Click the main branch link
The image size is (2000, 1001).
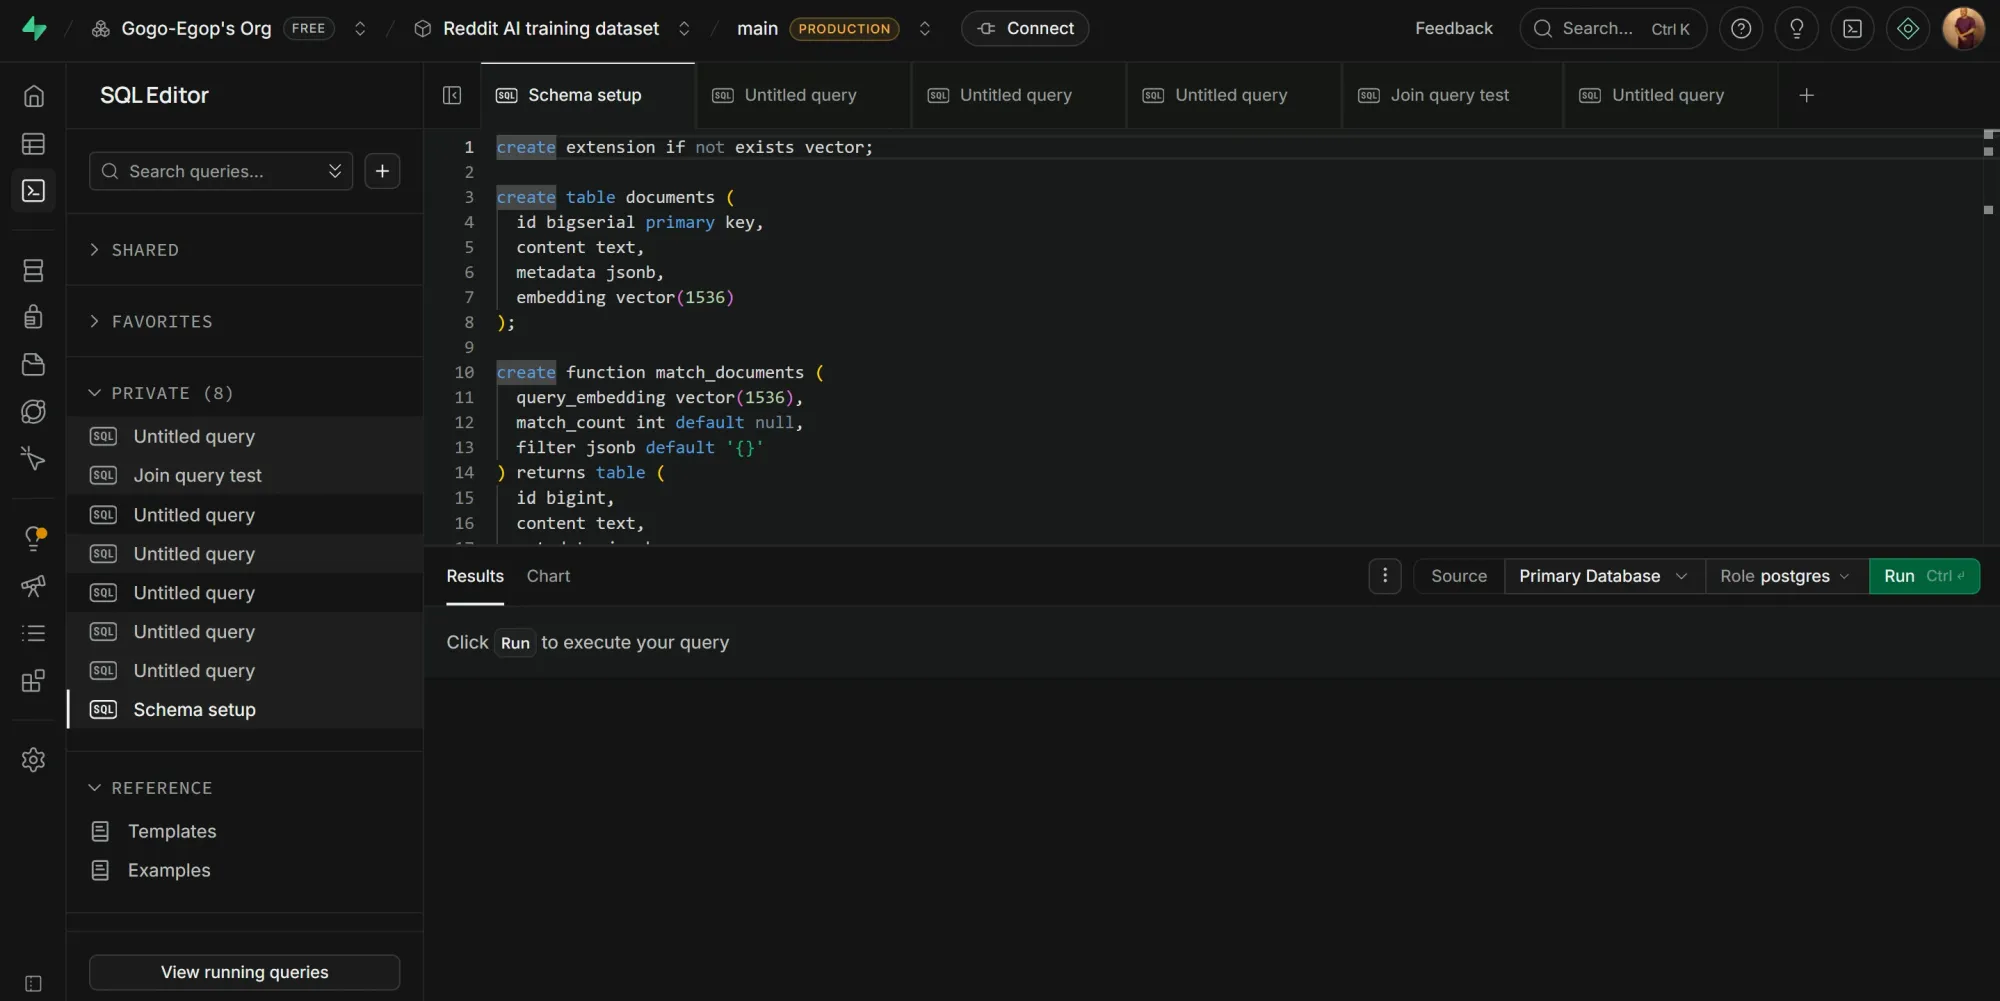[x=757, y=28]
